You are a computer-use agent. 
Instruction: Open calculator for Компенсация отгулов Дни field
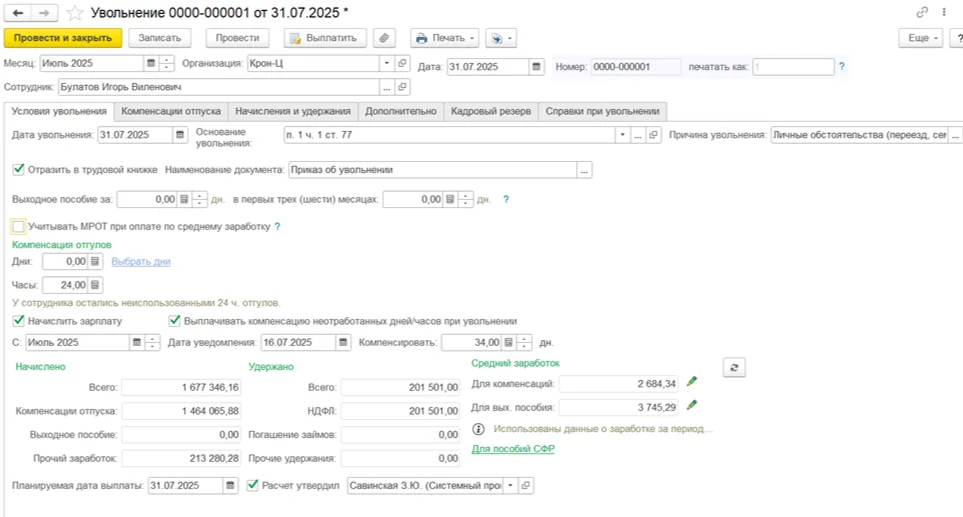[95, 262]
